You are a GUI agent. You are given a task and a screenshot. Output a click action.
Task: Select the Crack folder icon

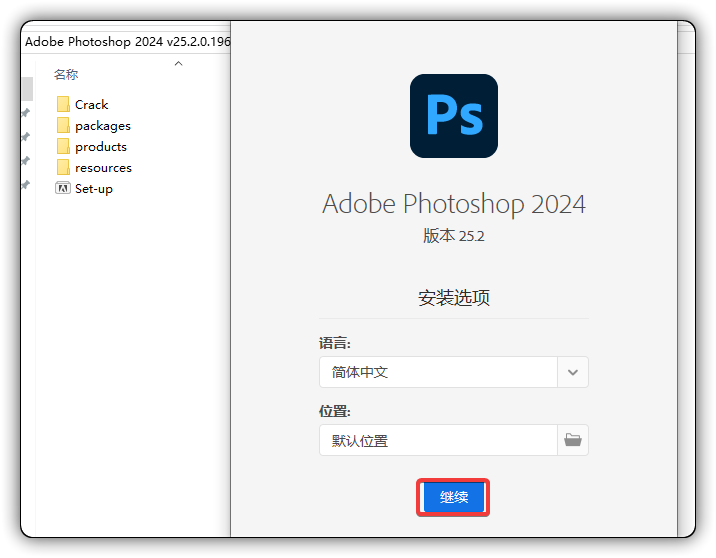coord(63,104)
